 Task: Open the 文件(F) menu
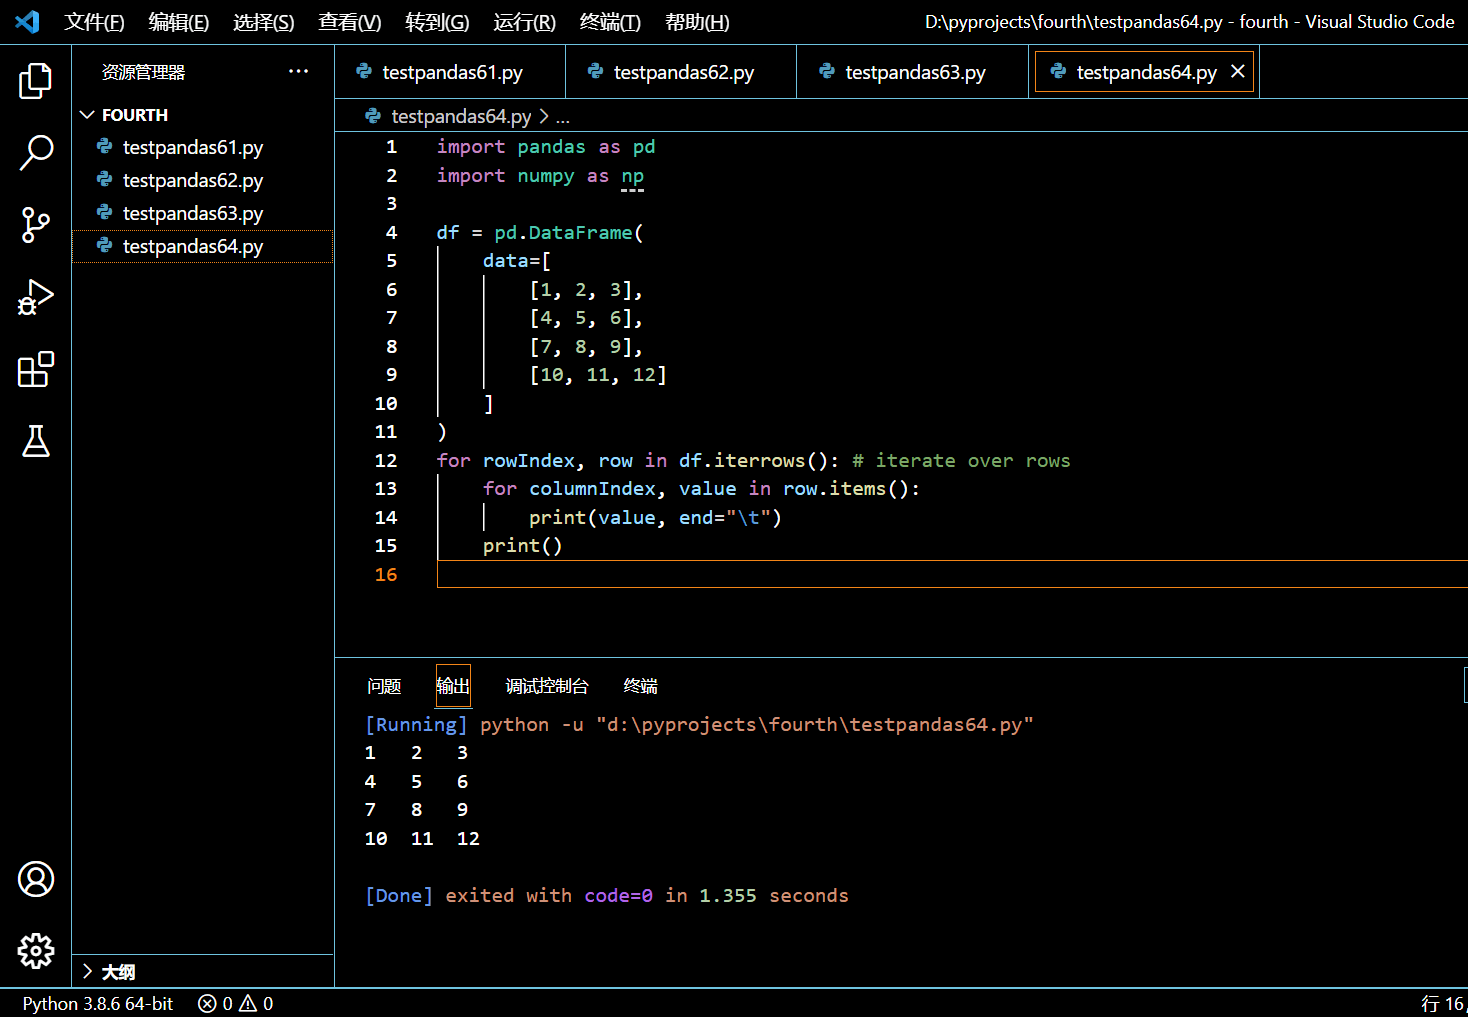(x=94, y=22)
